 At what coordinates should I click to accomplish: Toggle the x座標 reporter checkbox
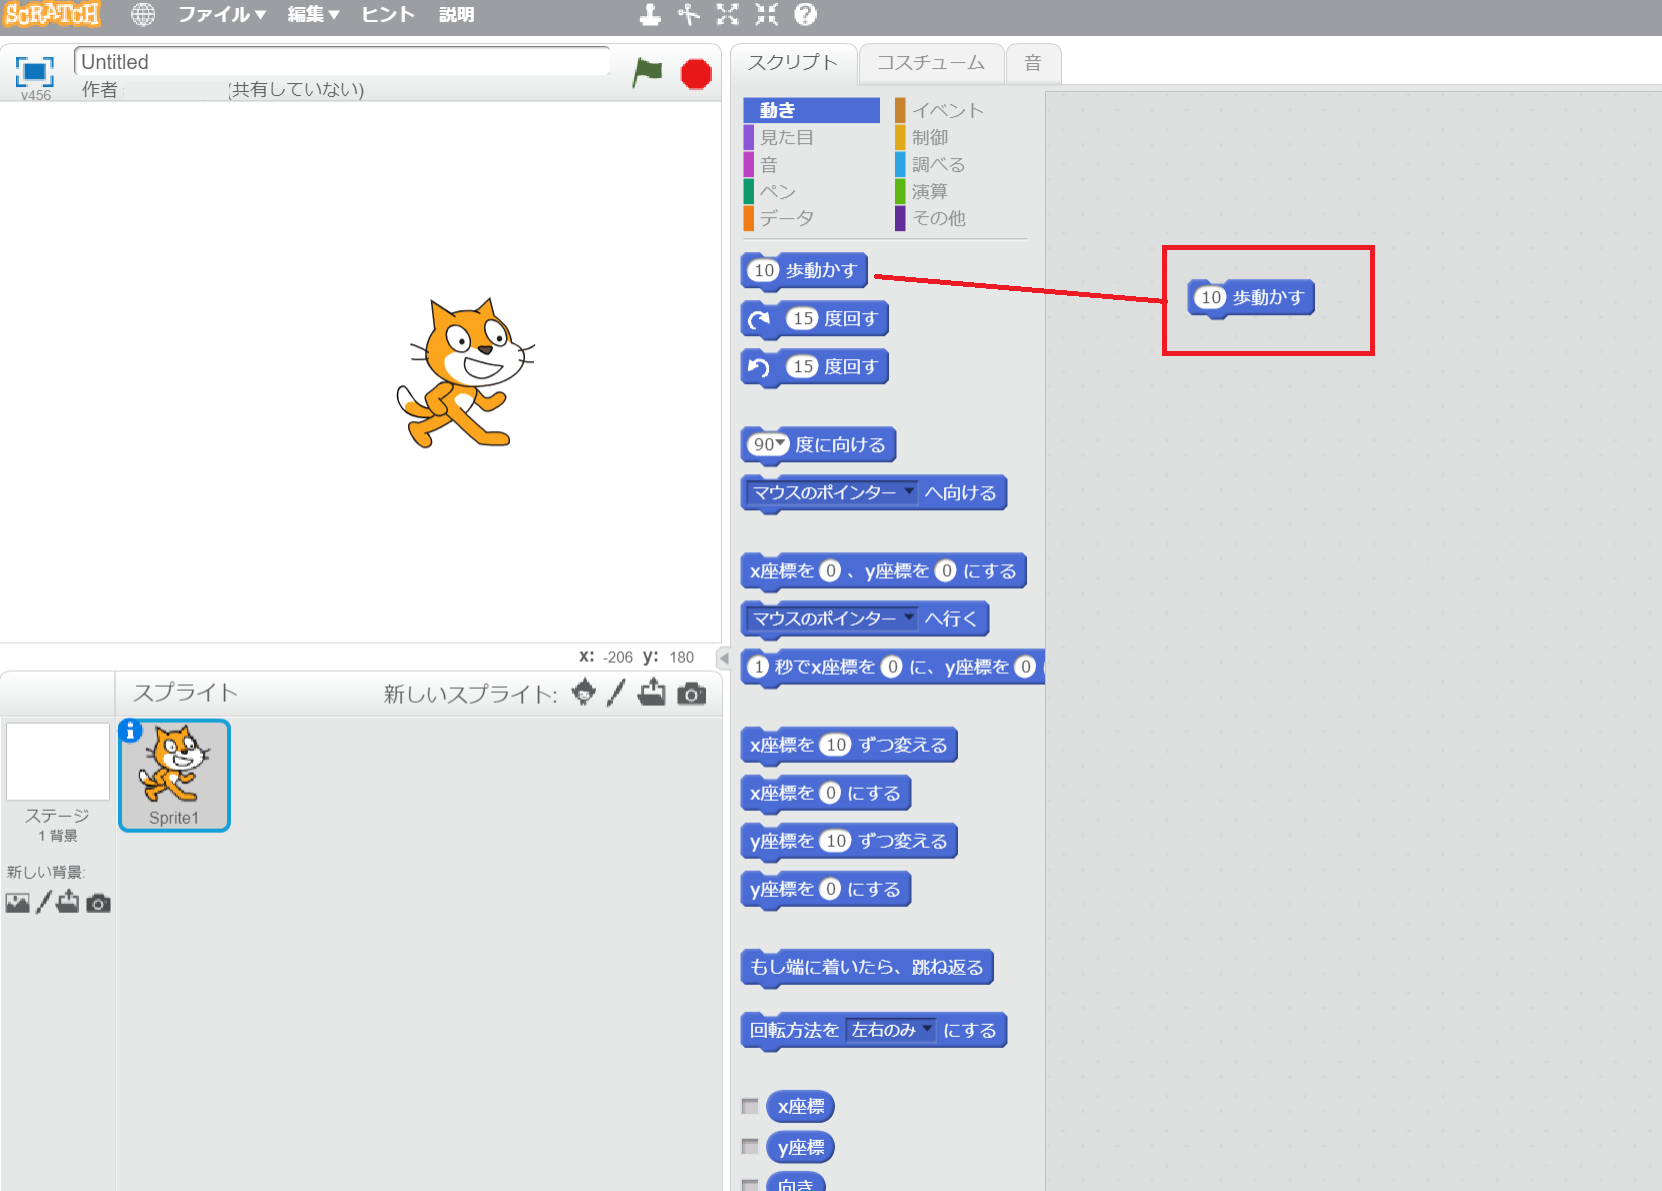click(x=750, y=1106)
